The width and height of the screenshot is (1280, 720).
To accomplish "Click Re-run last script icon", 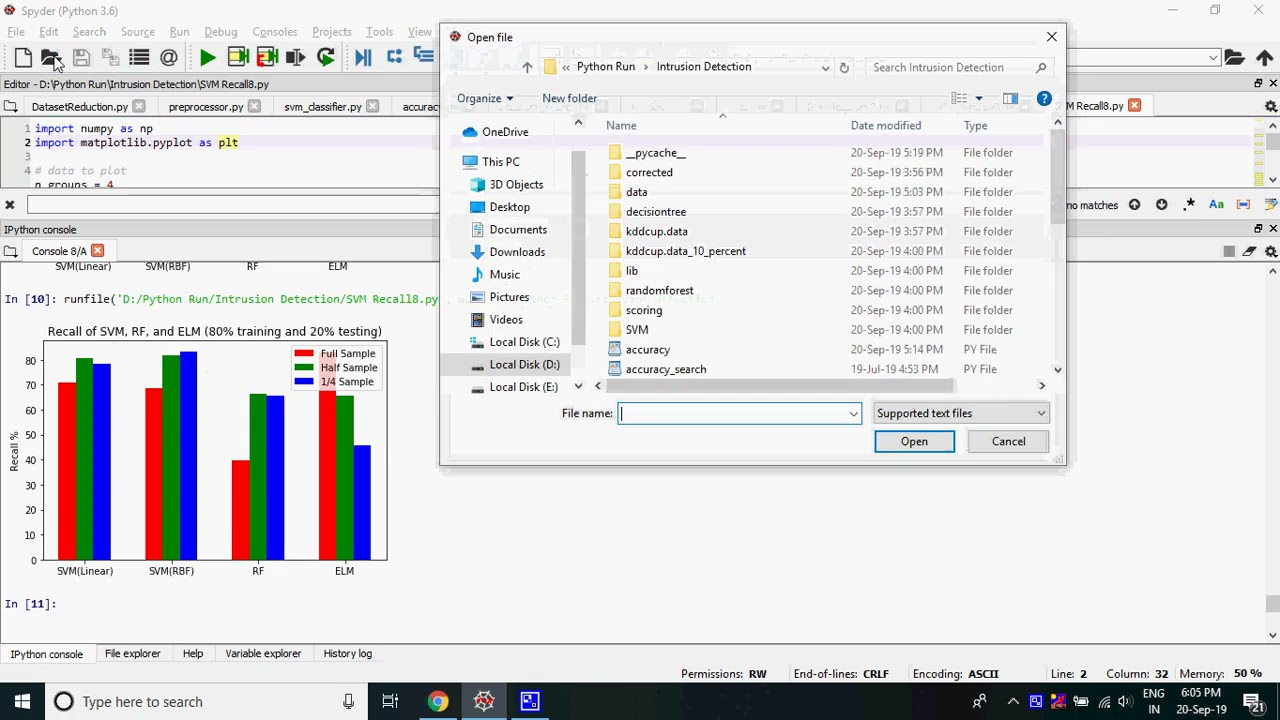I will pos(325,58).
